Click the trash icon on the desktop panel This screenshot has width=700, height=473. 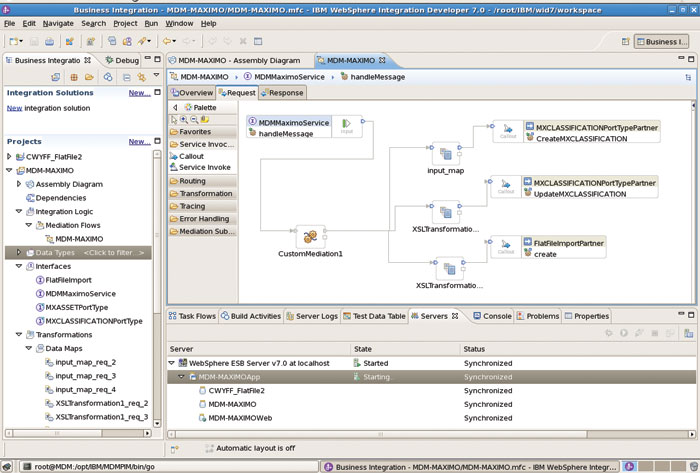click(x=694, y=467)
